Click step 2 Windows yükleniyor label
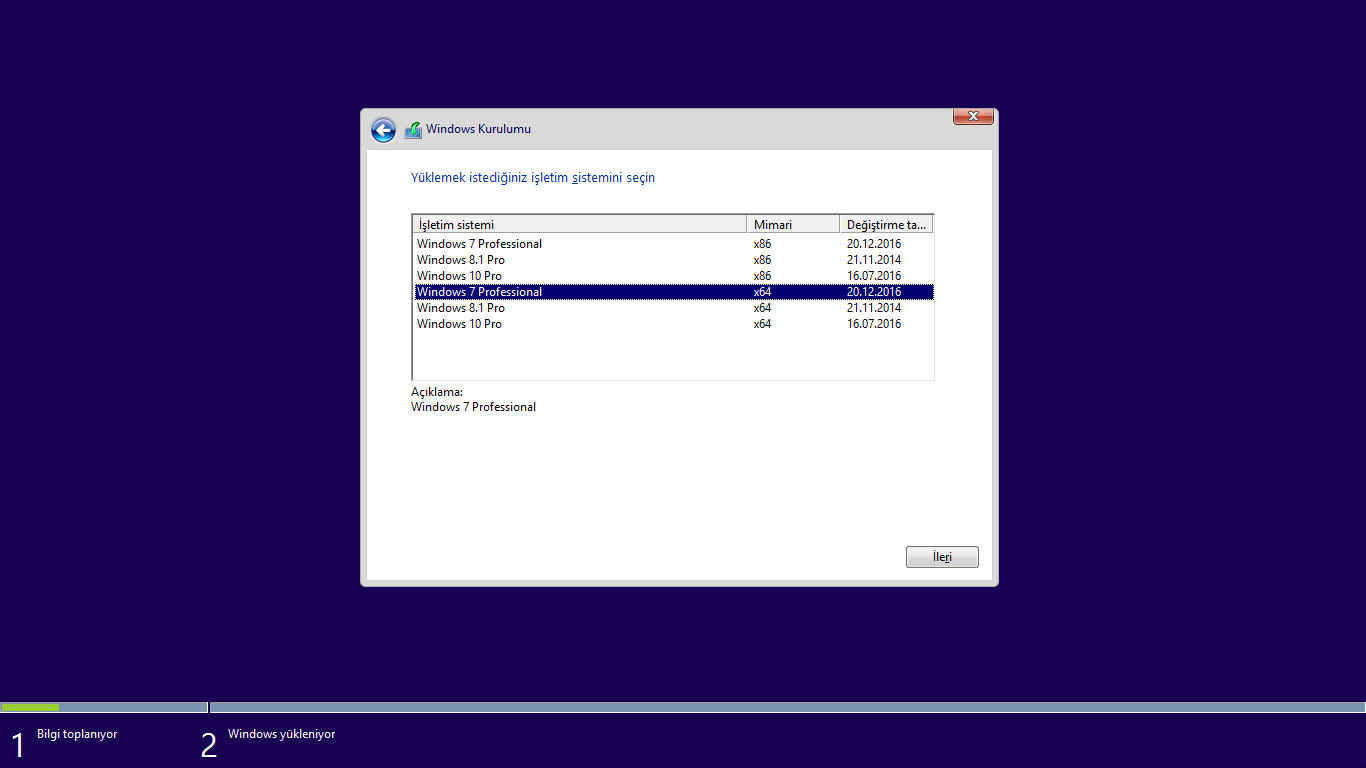The height and width of the screenshot is (768, 1366). click(281, 734)
